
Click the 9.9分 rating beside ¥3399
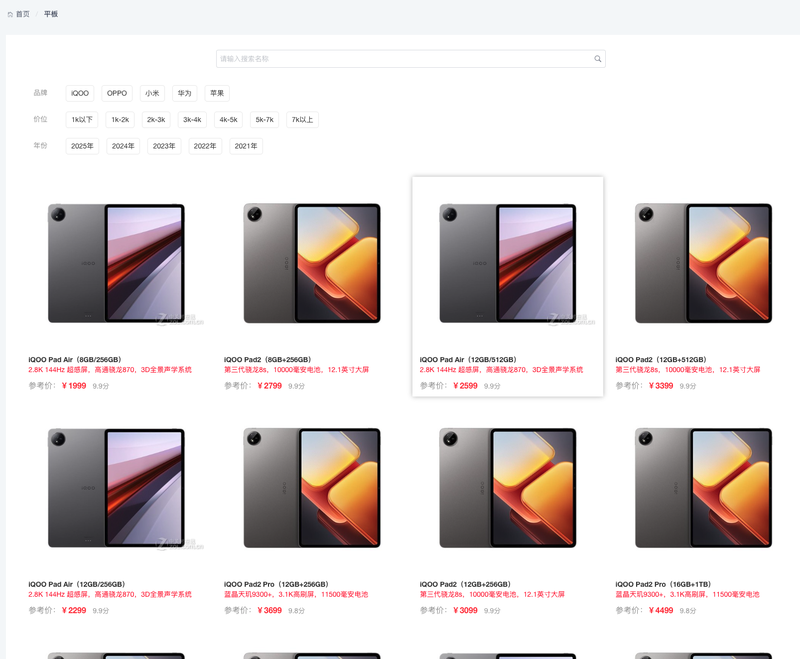coord(688,386)
